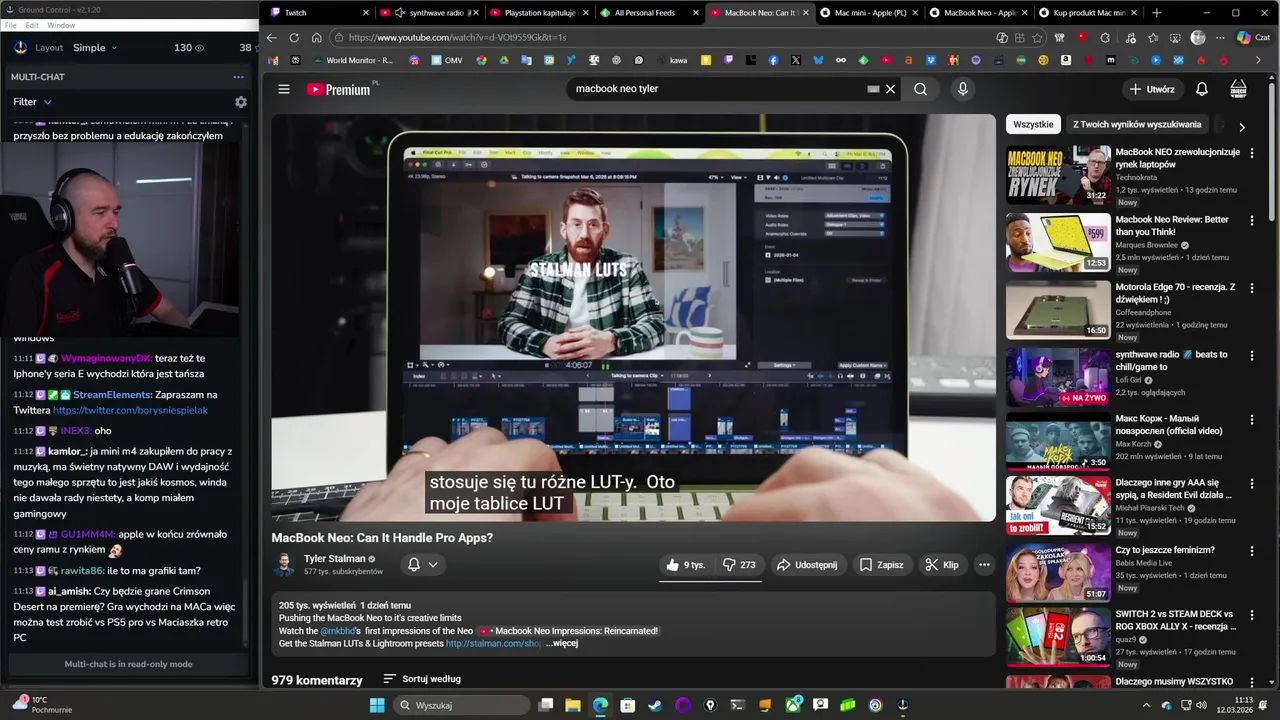Unmute the synthwave radio tab audio icon
The width and height of the screenshot is (1280, 720).
(x=400, y=13)
